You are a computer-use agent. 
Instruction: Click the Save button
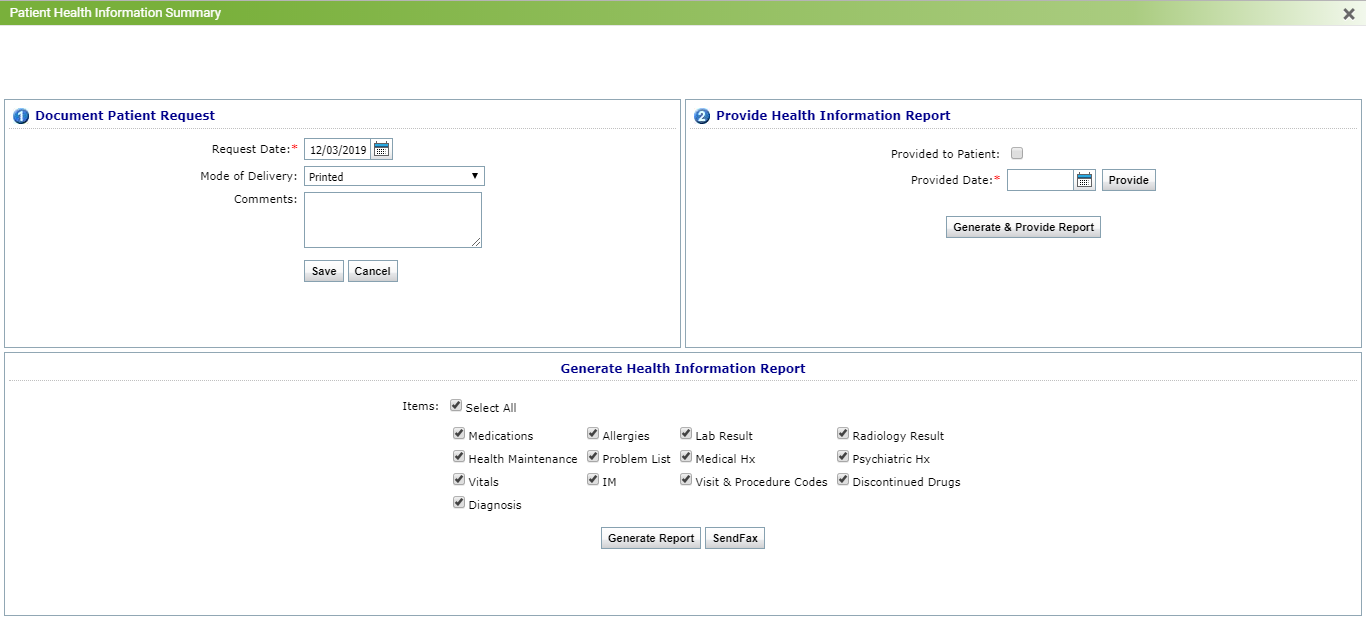click(x=324, y=271)
